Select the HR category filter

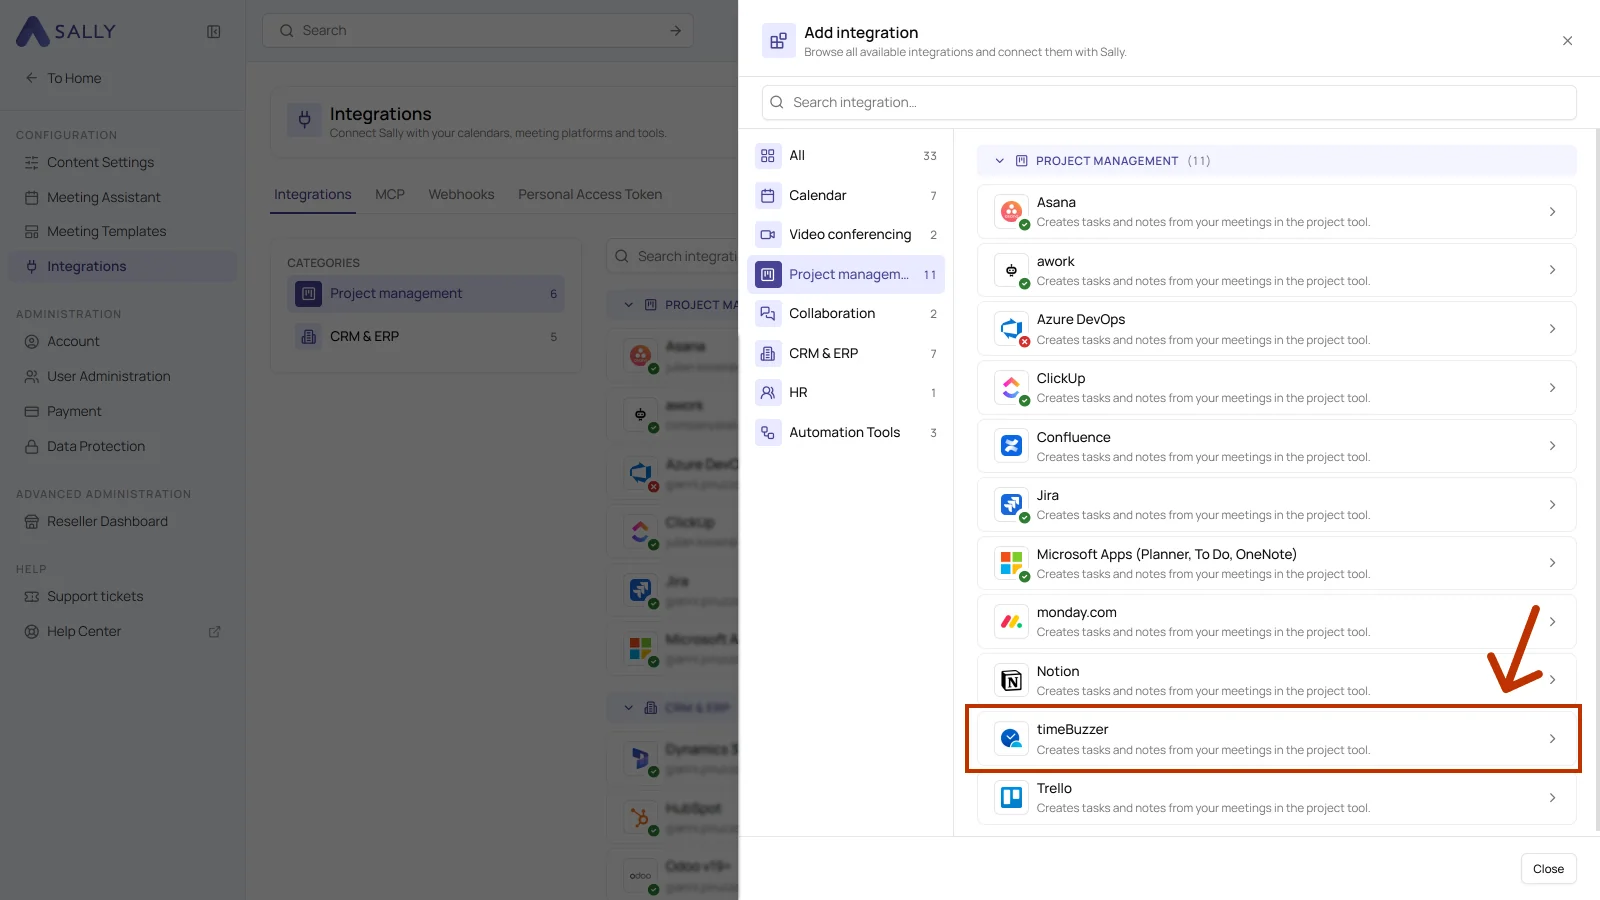846,393
